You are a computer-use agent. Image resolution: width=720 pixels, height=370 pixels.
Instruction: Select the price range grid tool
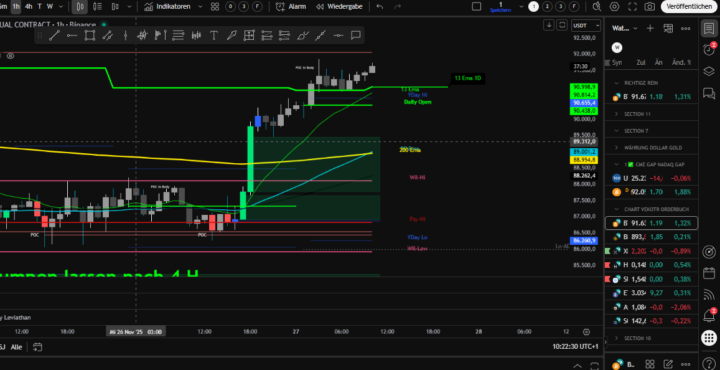(x=249, y=35)
